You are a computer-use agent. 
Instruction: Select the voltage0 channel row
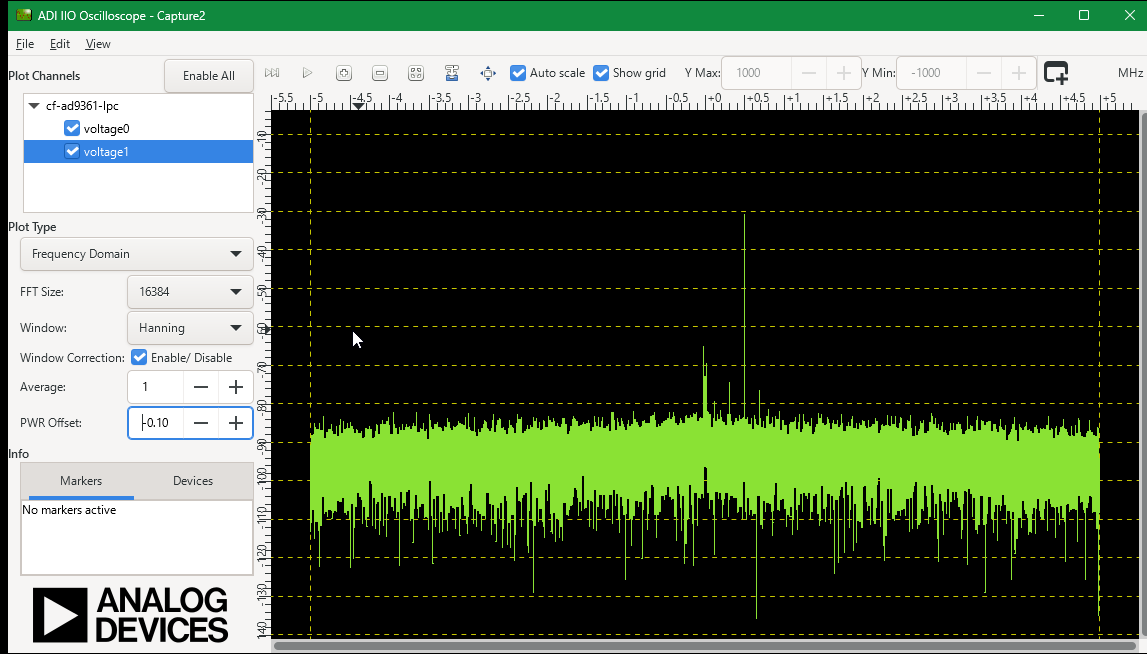[138, 129]
